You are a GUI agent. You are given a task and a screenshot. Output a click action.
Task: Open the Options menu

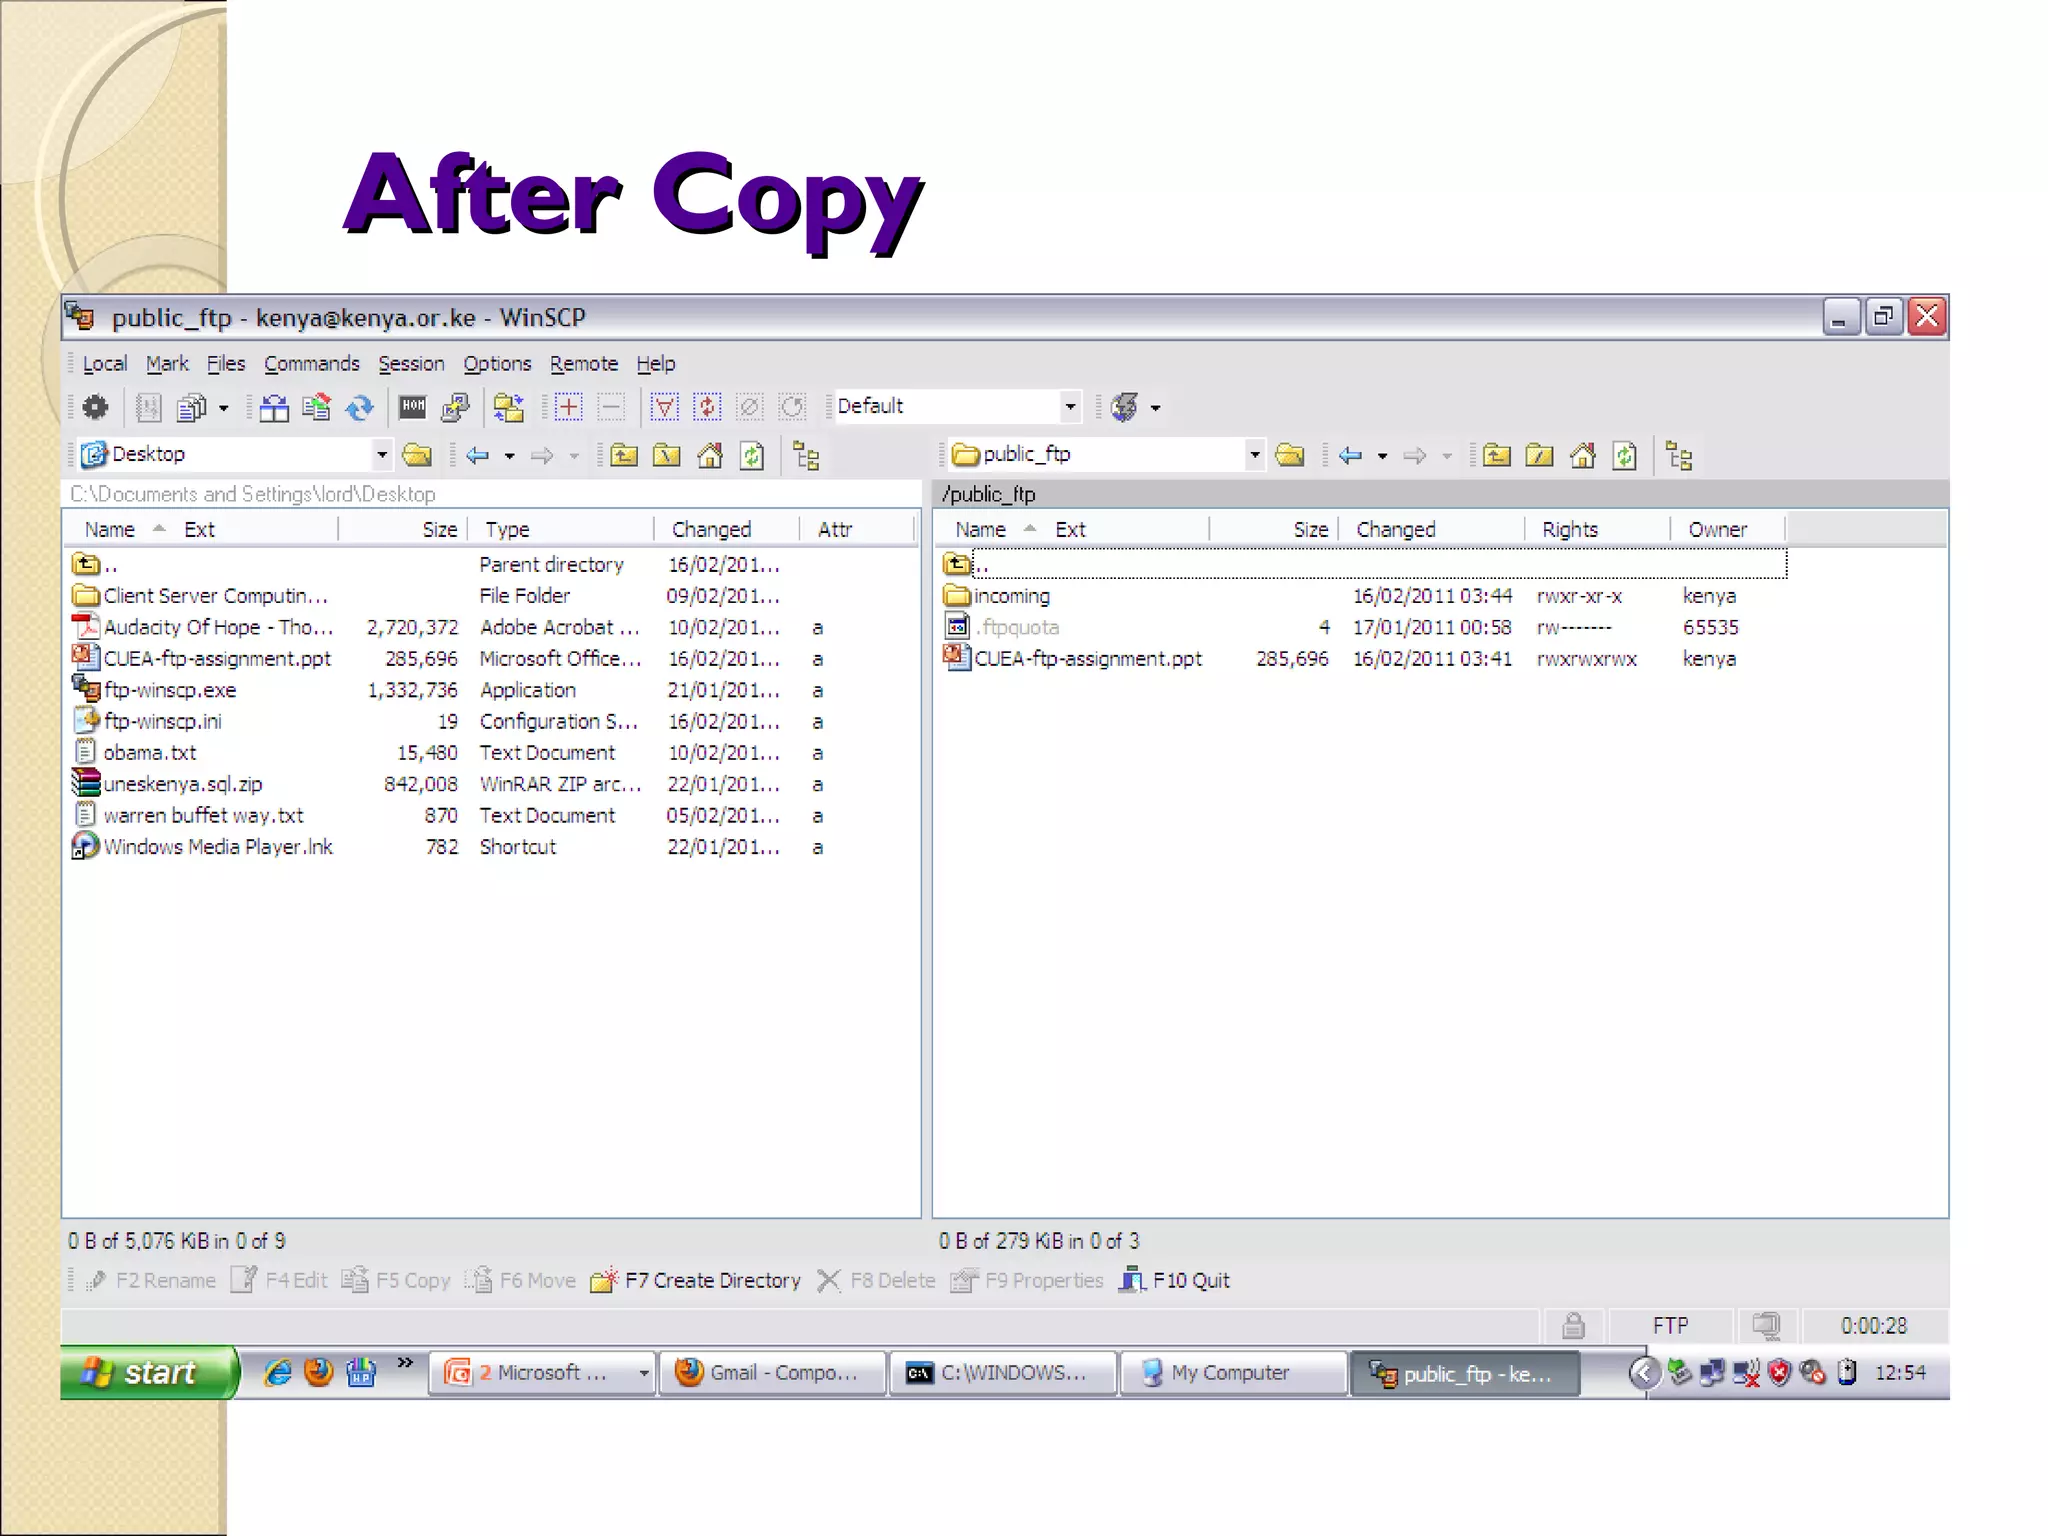pyautogui.click(x=497, y=364)
